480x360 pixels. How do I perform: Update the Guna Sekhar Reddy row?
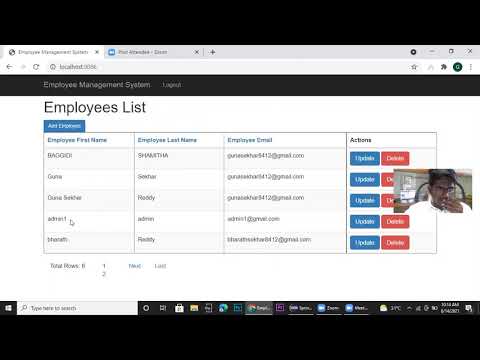[x=365, y=201]
